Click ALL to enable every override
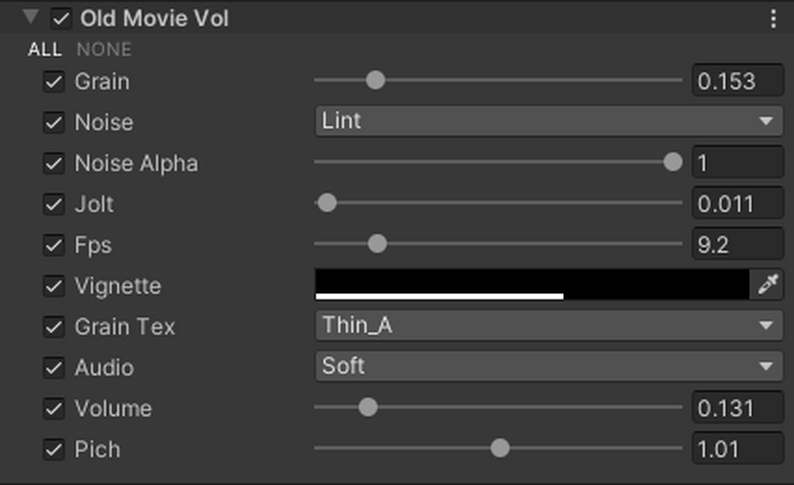This screenshot has height=485, width=794. click(45, 49)
